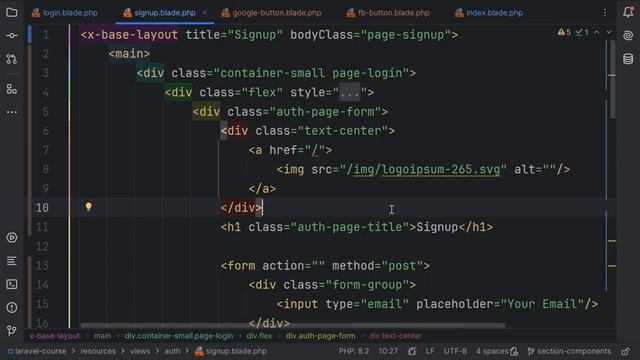Click the Signup heading text on line 11

437,227
